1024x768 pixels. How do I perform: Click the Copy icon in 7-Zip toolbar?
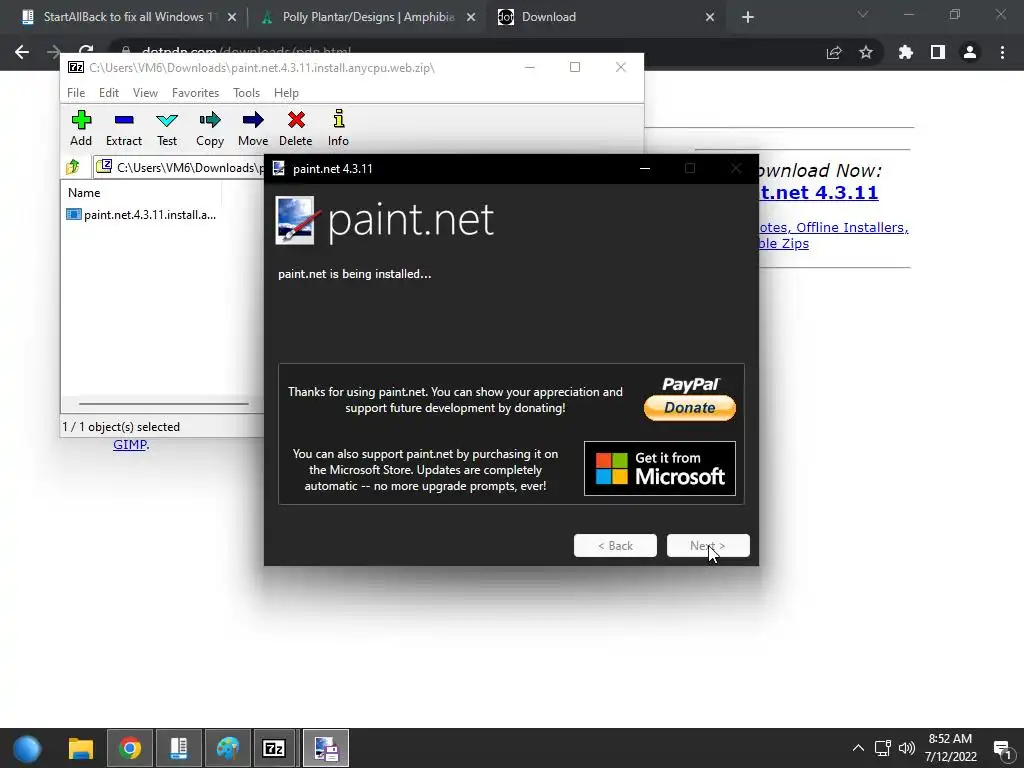pyautogui.click(x=210, y=128)
